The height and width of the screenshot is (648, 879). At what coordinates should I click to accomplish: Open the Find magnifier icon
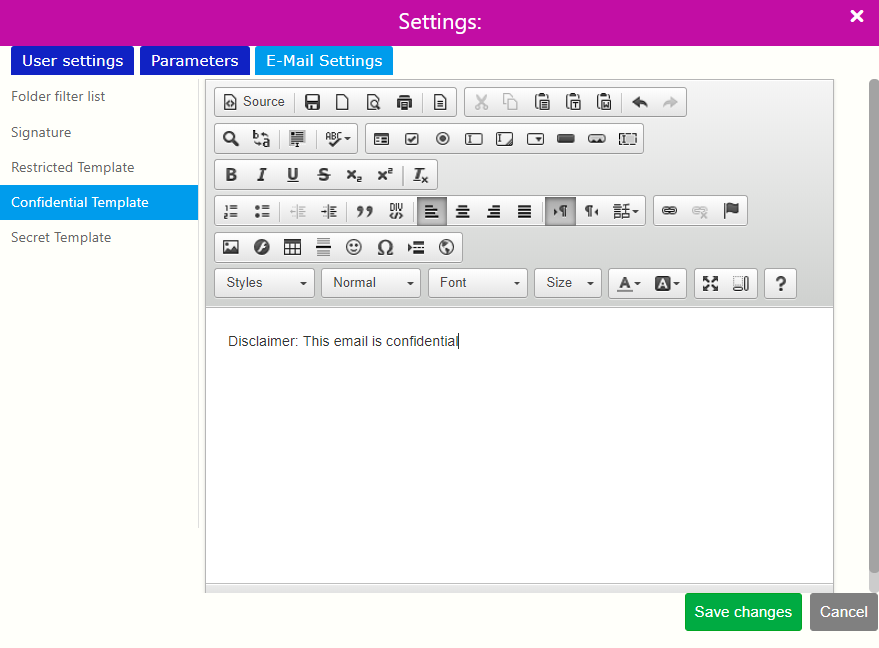pos(230,138)
